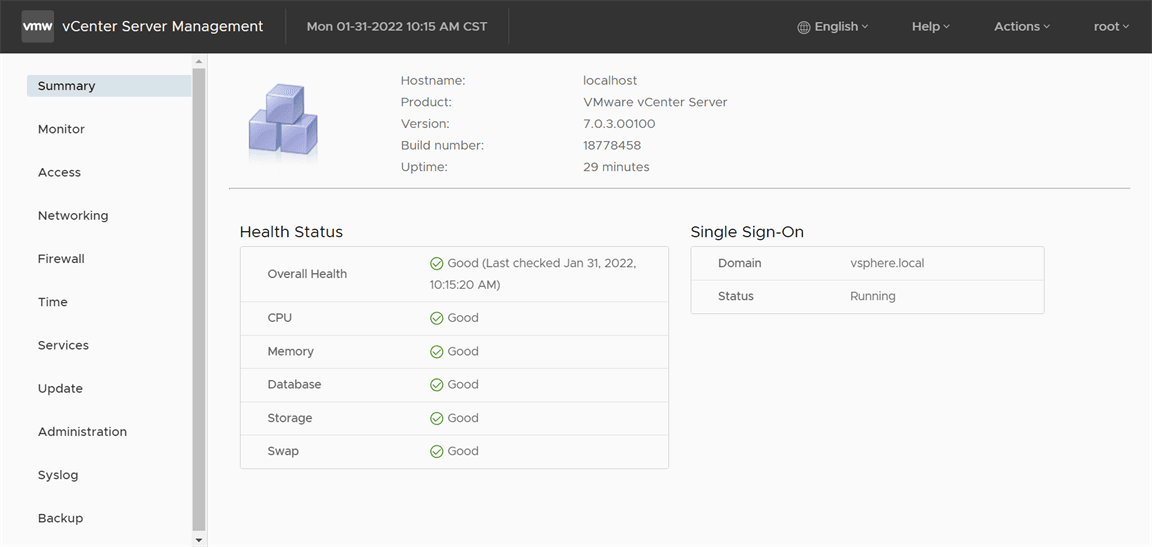Click the VMware logo icon
This screenshot has width=1152, height=547.
pyautogui.click(x=37, y=27)
